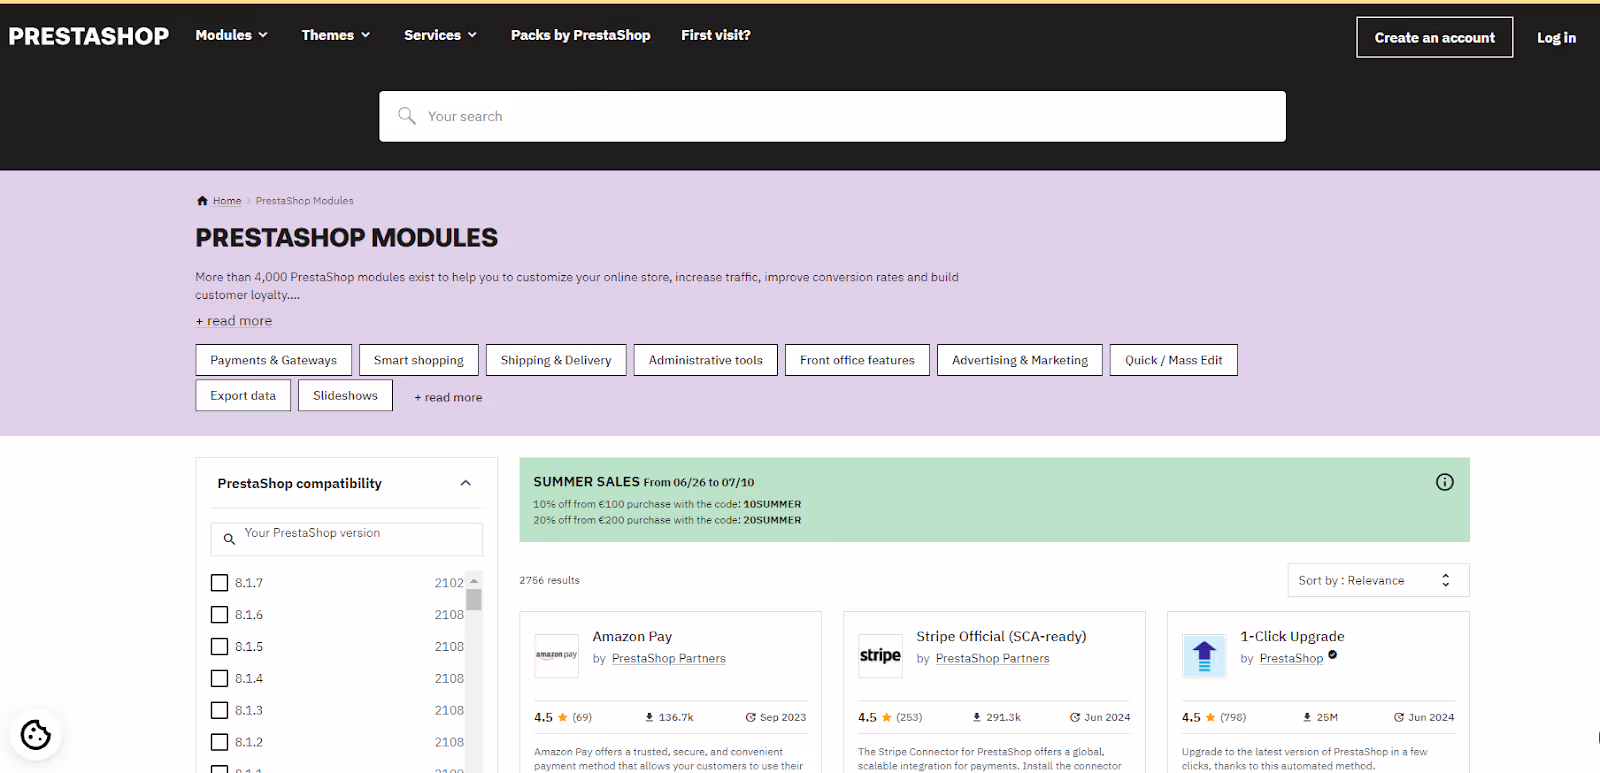
Task: Click the home icon in breadcrumb
Action: [202, 201]
